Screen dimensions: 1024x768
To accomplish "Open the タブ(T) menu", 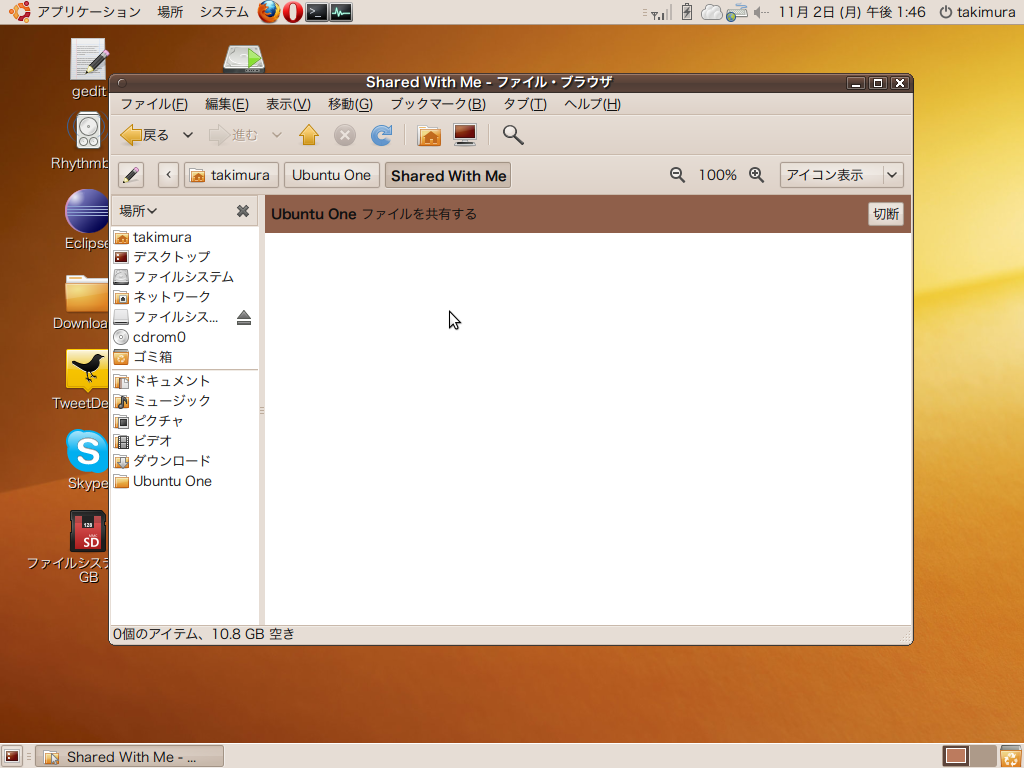I will coord(524,104).
